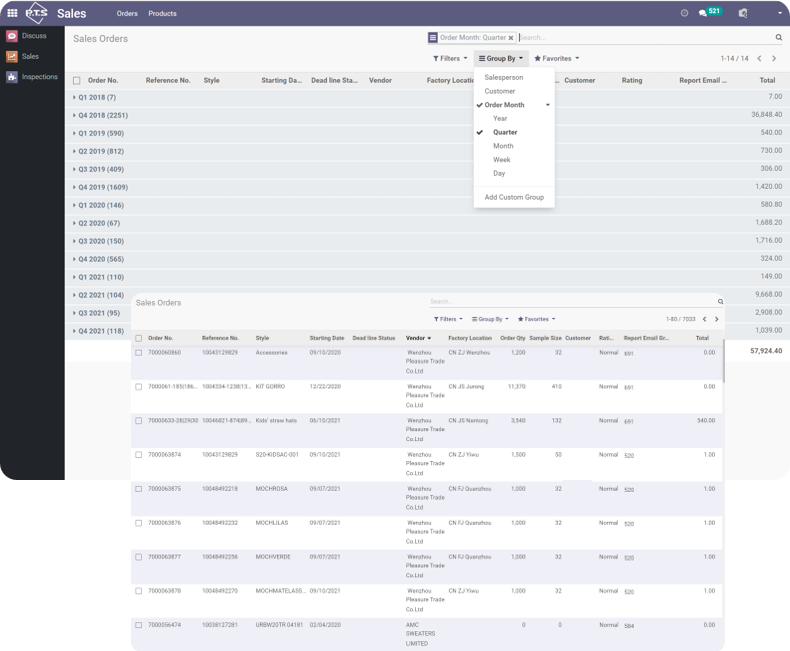
Task: Select the checkbox for Kids' straw hats order
Action: (139, 420)
